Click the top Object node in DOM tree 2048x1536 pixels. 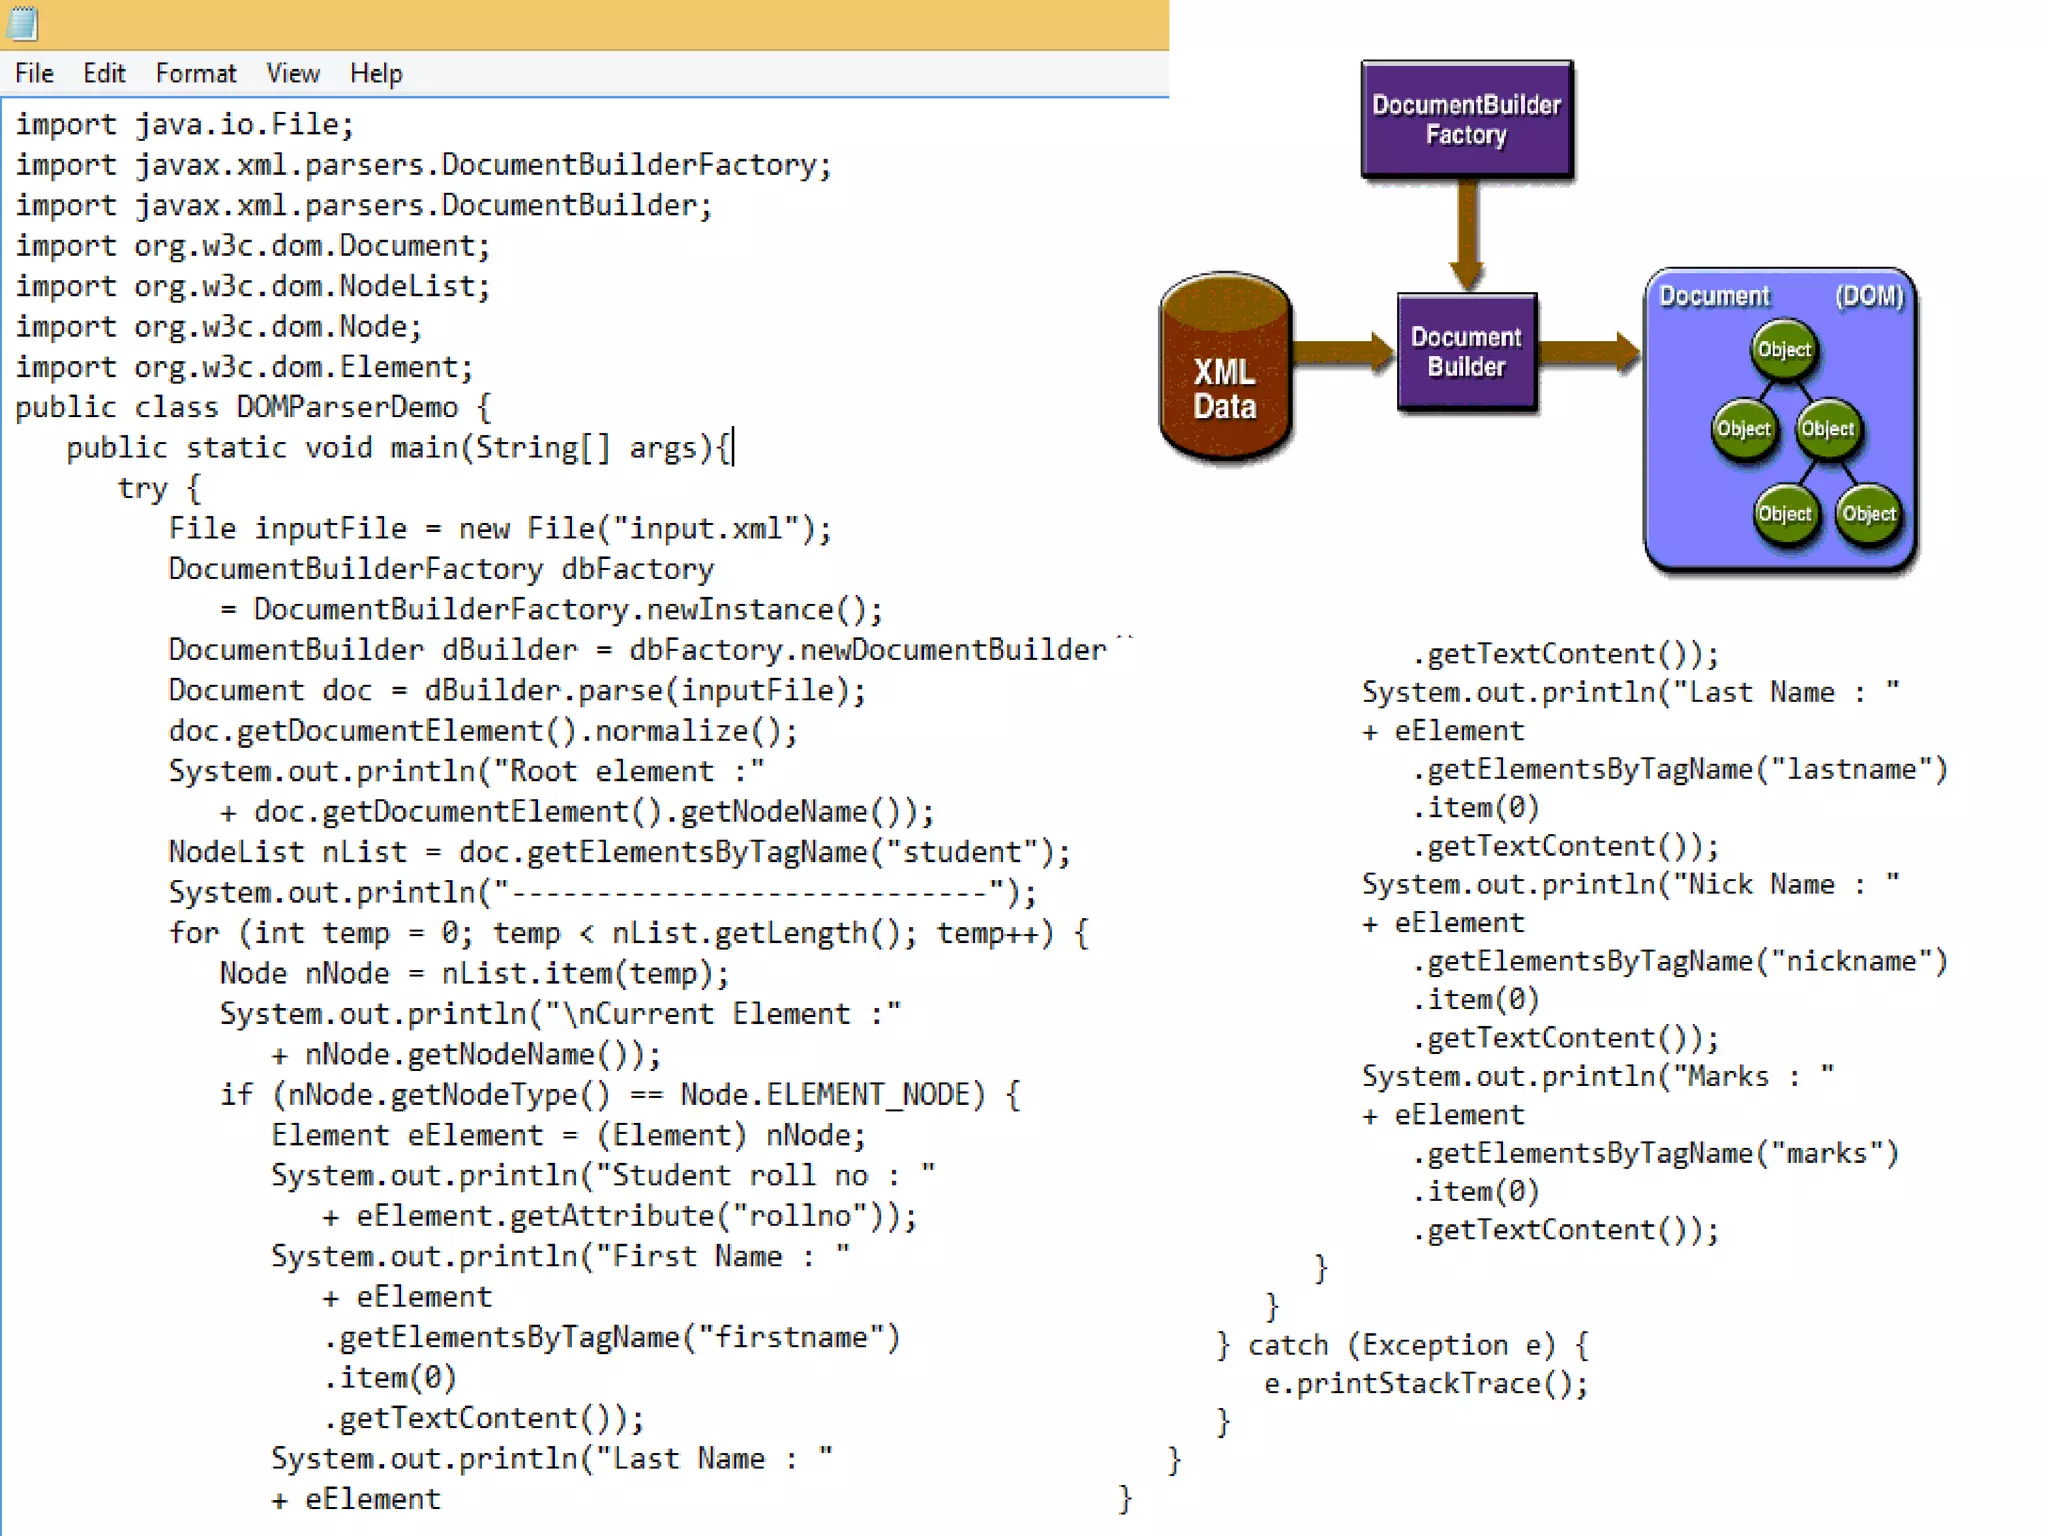coord(1784,350)
